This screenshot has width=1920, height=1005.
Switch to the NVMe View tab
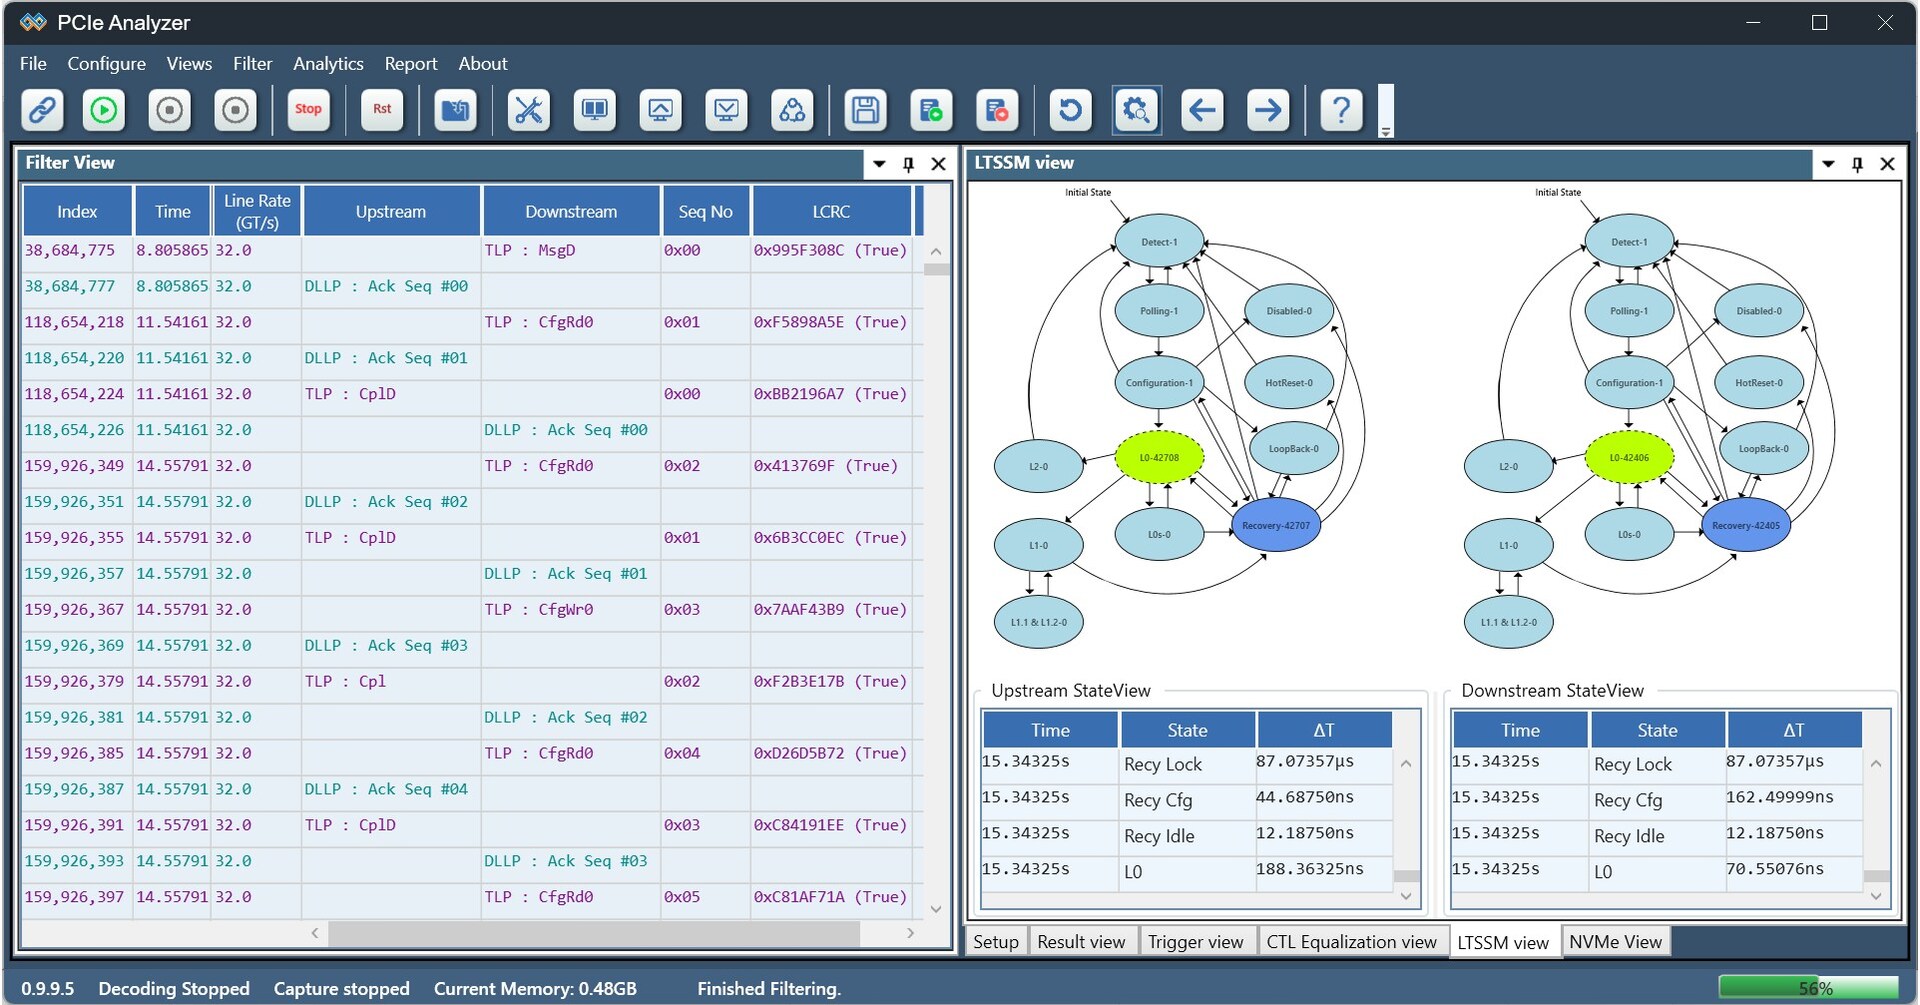click(x=1614, y=941)
